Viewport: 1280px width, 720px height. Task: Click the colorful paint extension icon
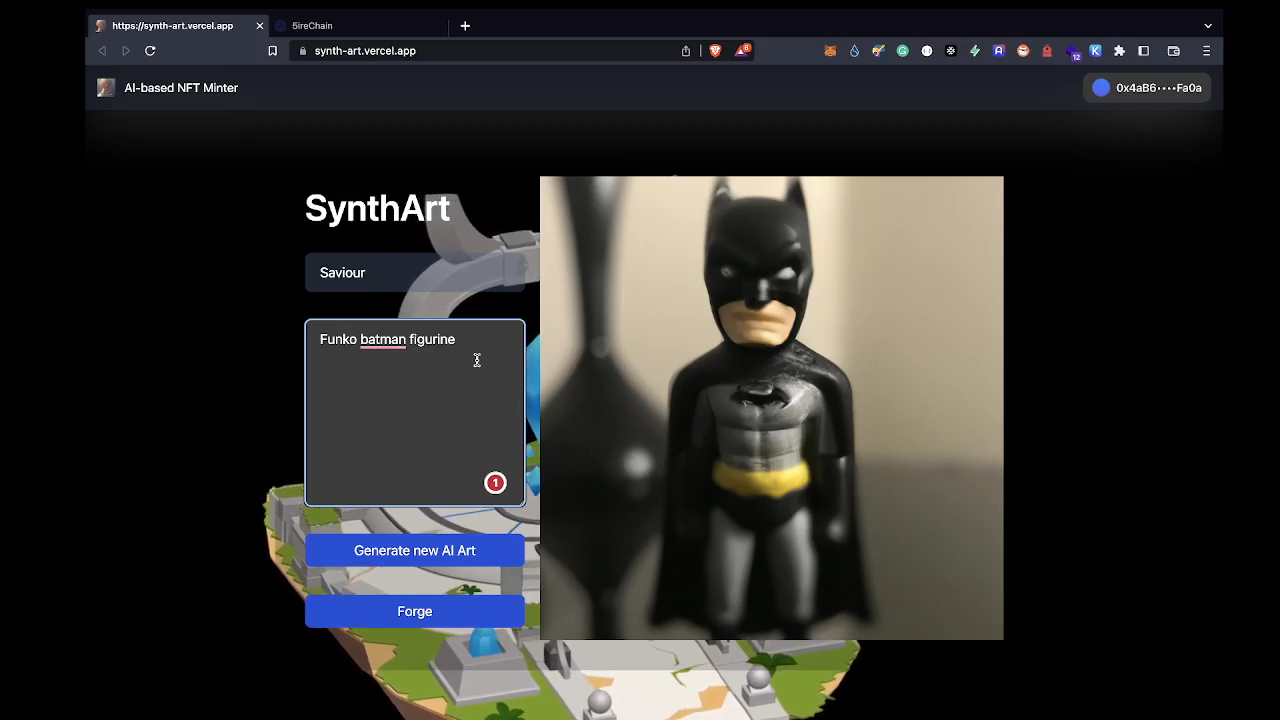[878, 51]
